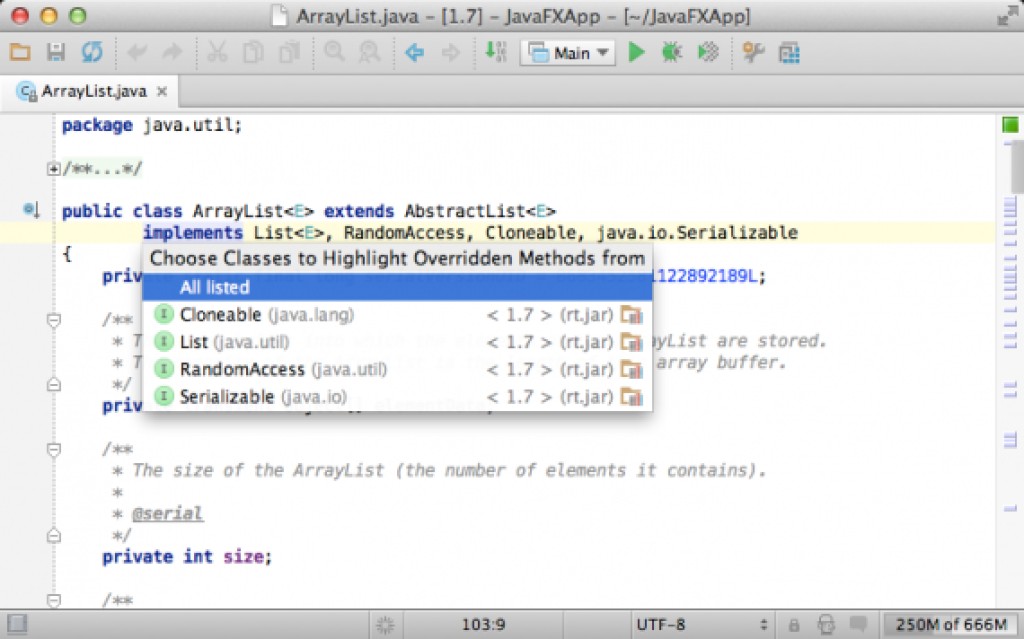This screenshot has height=639, width=1024.
Task: Click the Synchronize refresh icon
Action: (x=91, y=52)
